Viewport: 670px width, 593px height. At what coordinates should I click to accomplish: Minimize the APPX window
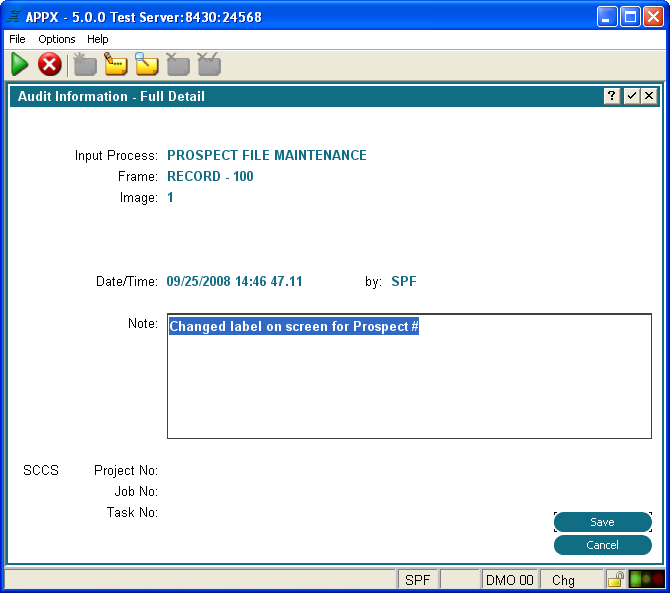(x=607, y=17)
